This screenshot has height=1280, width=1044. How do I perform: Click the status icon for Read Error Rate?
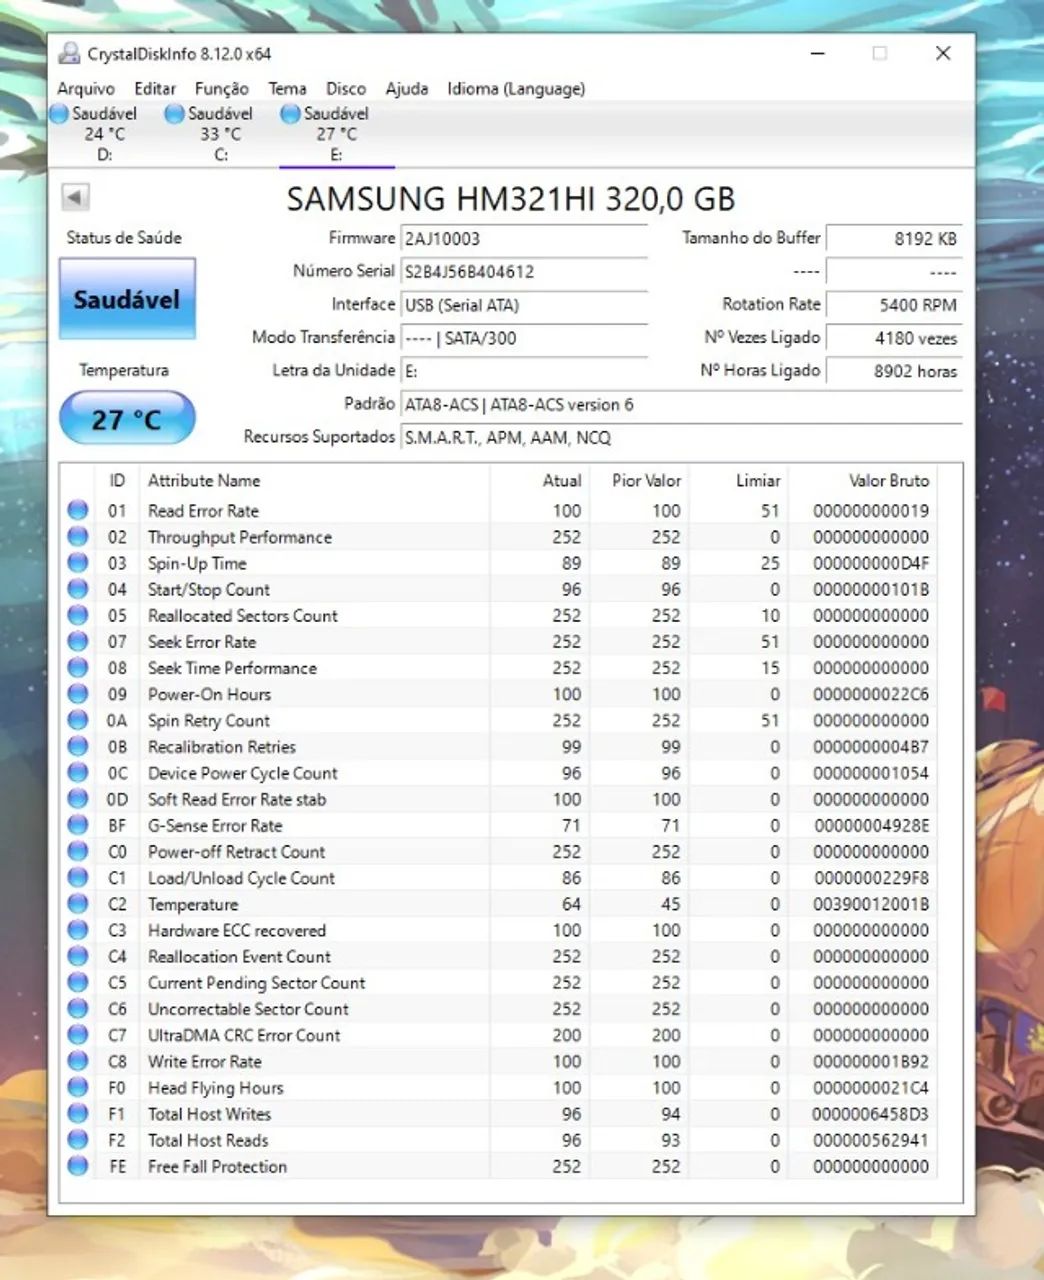(x=77, y=511)
